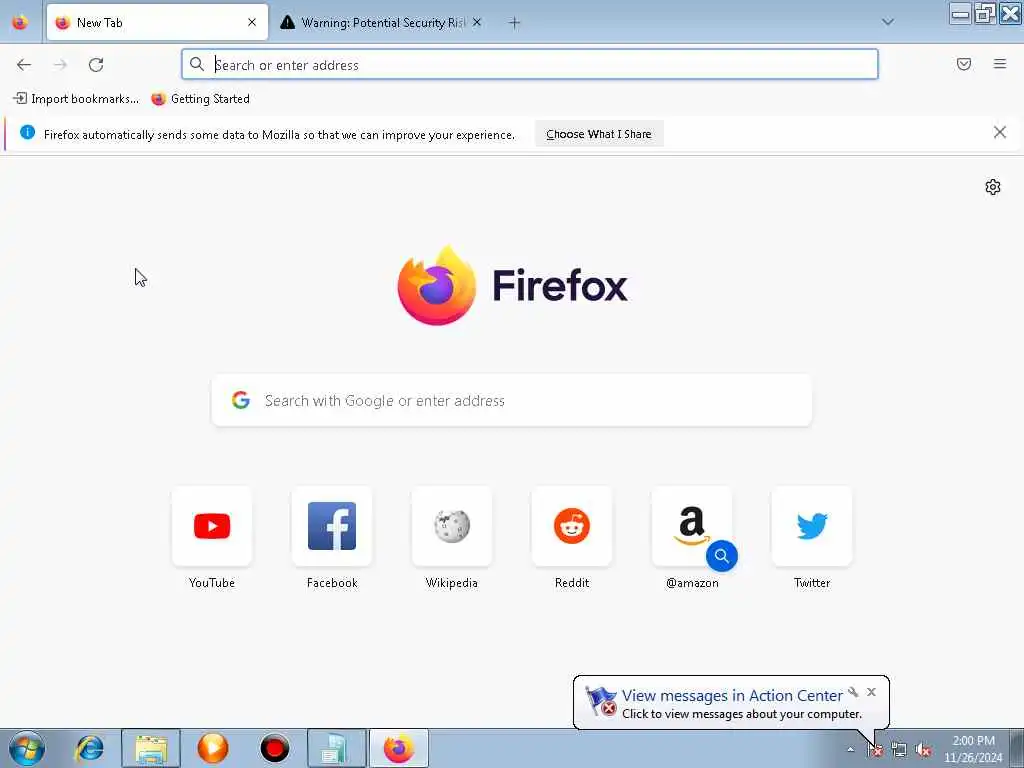Screen dimensions: 1024x768
Task: Expand the list all tabs chevron
Action: point(888,22)
